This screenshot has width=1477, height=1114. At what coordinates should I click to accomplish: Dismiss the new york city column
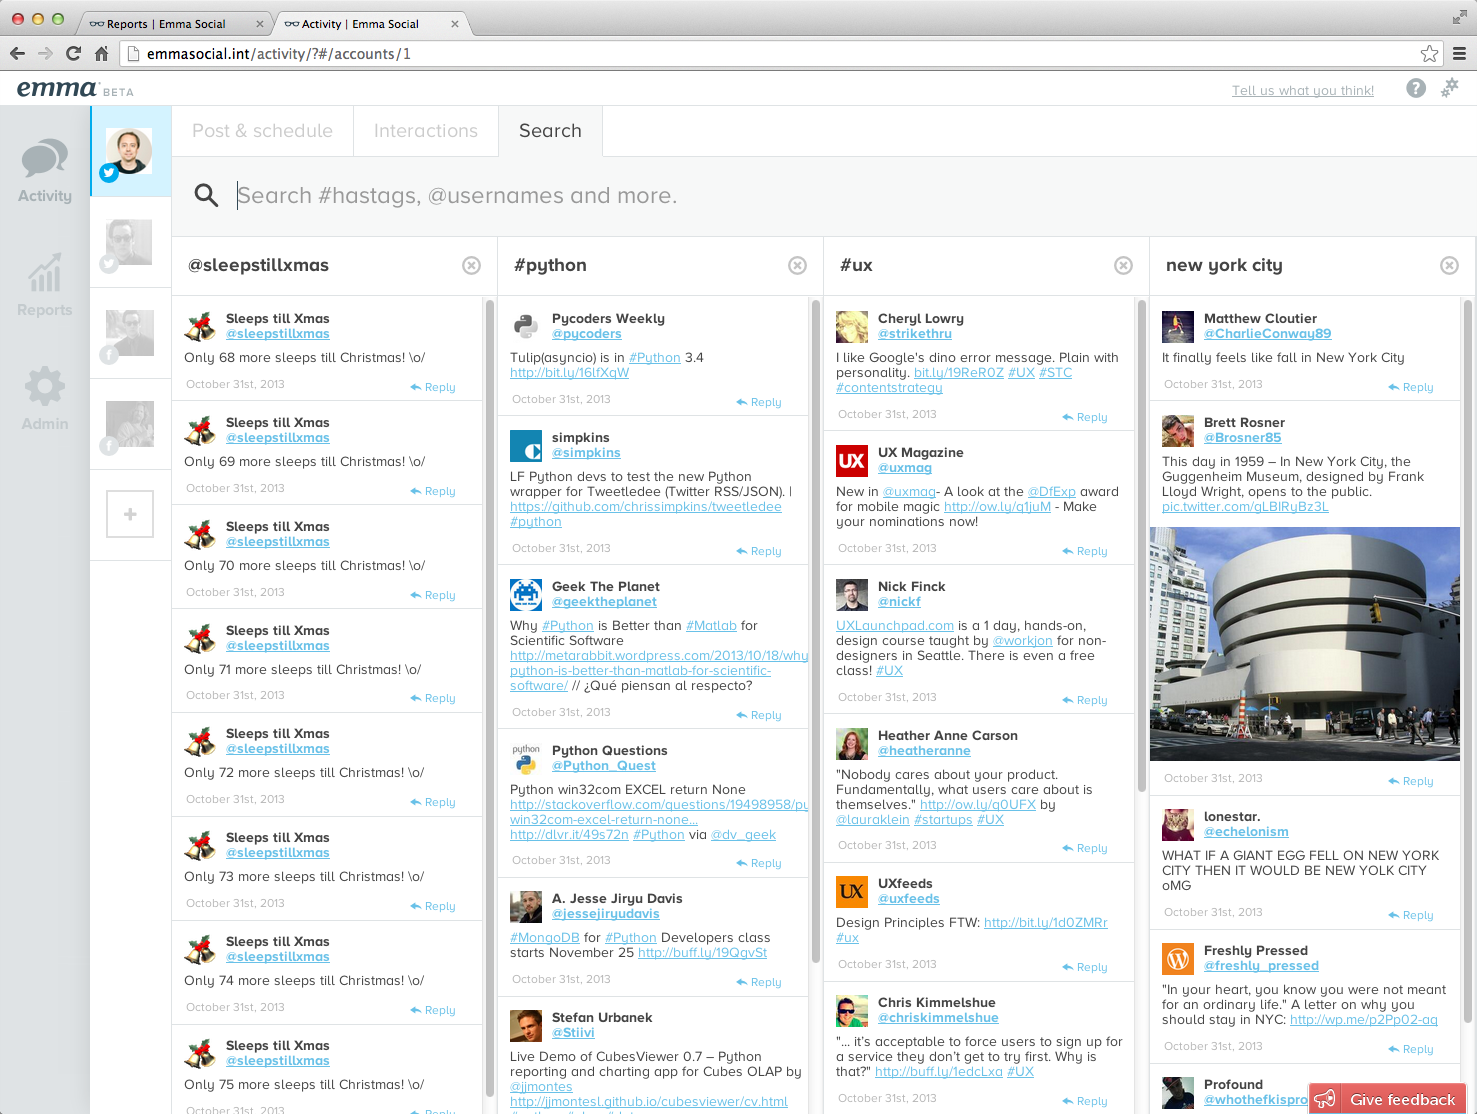pyautogui.click(x=1449, y=265)
